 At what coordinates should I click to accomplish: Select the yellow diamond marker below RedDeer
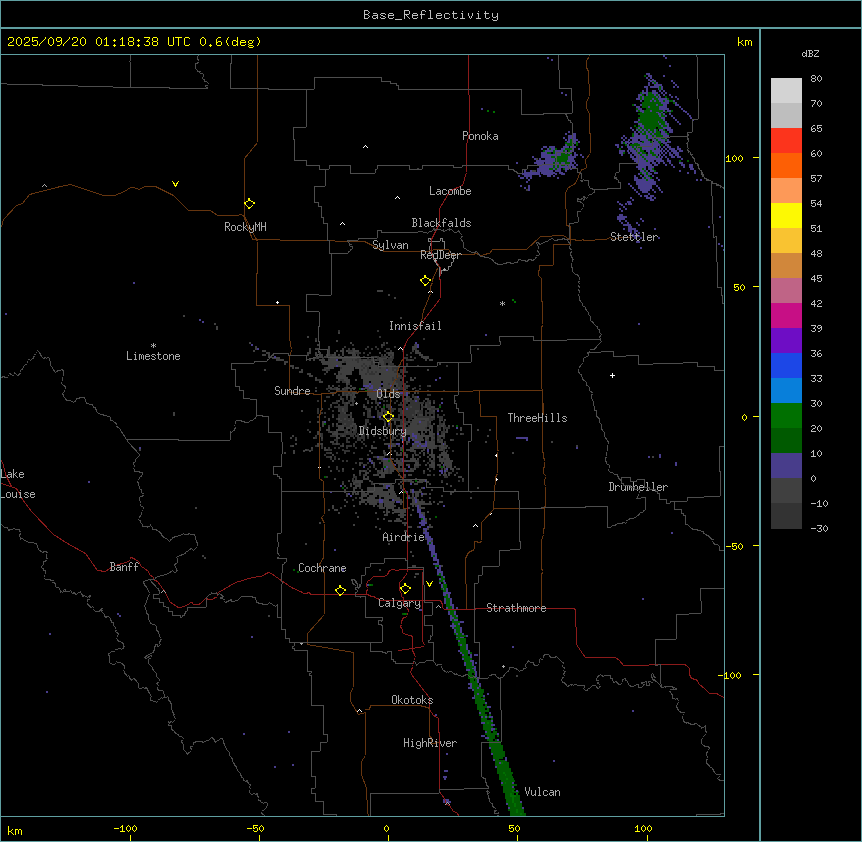pos(425,281)
